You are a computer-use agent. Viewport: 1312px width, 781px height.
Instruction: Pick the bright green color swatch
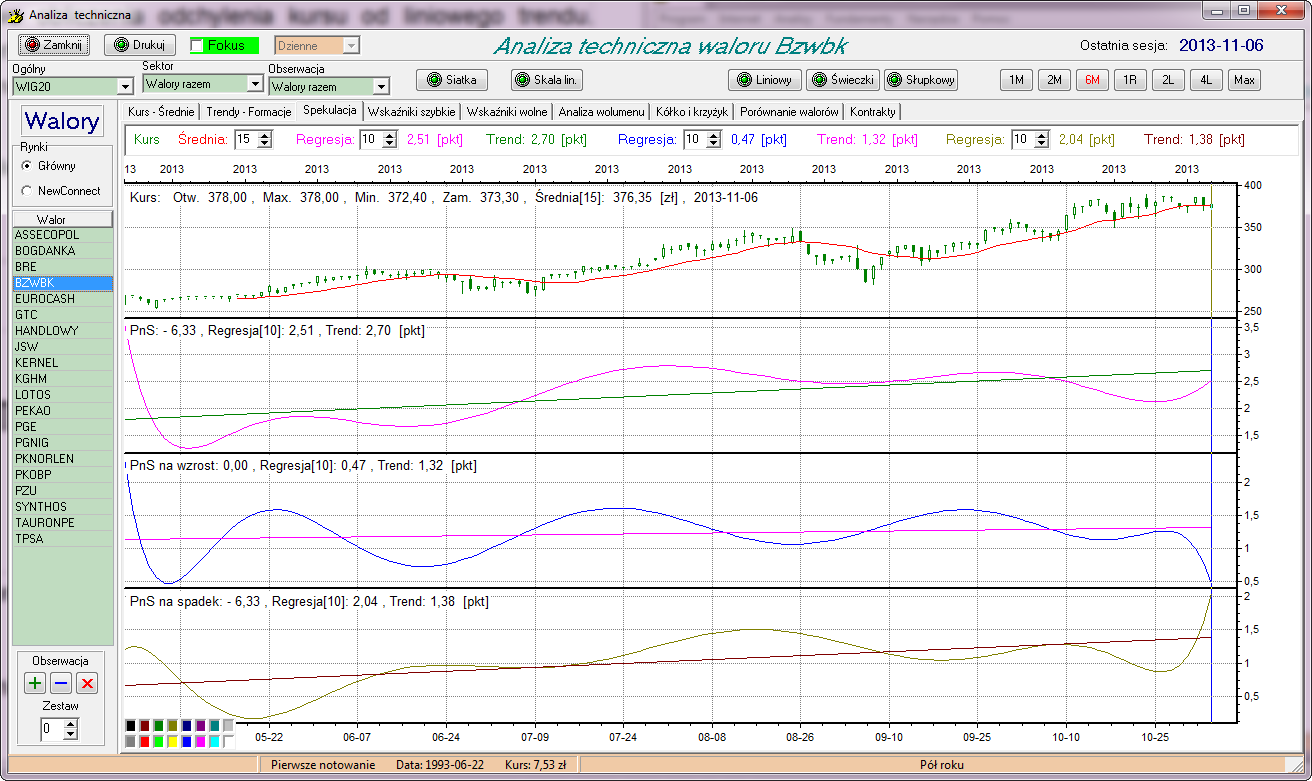tap(159, 742)
